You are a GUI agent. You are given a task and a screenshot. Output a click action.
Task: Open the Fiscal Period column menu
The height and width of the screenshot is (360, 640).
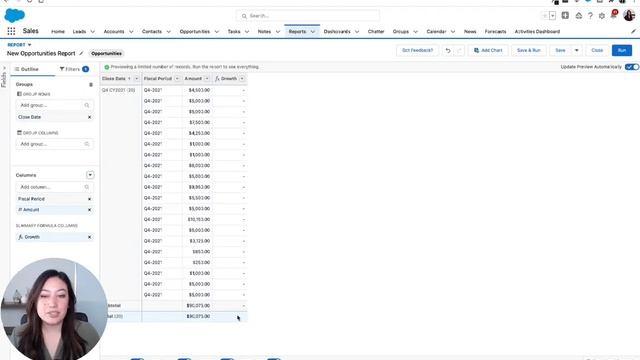(177, 78)
